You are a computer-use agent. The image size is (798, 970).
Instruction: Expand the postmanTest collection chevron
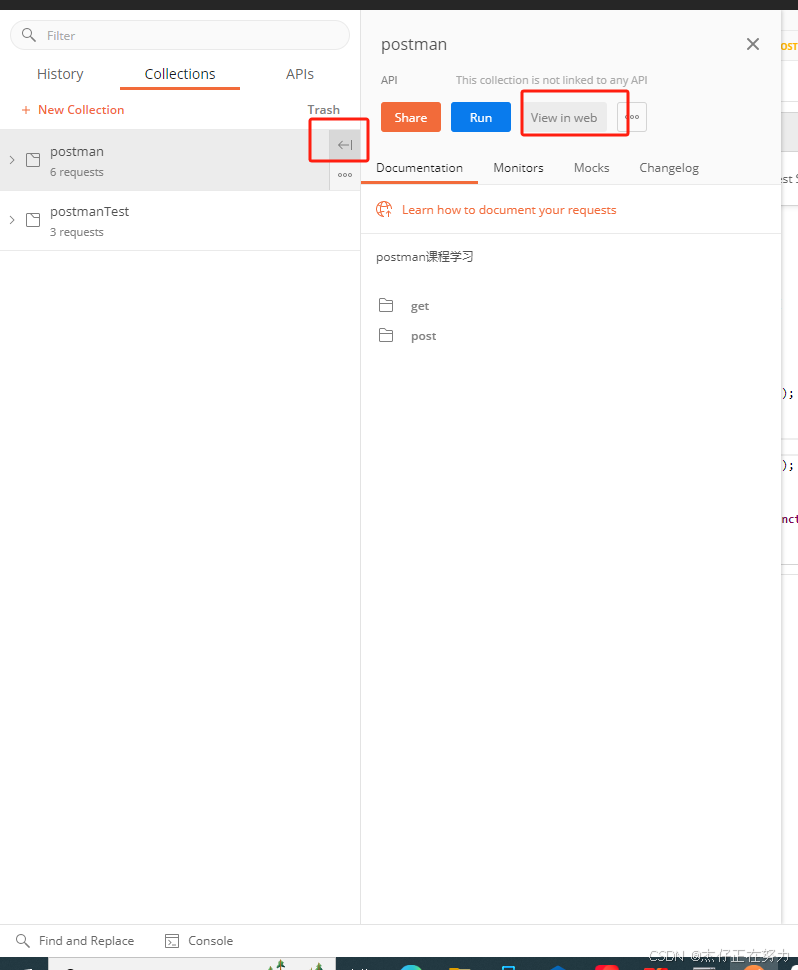12,220
